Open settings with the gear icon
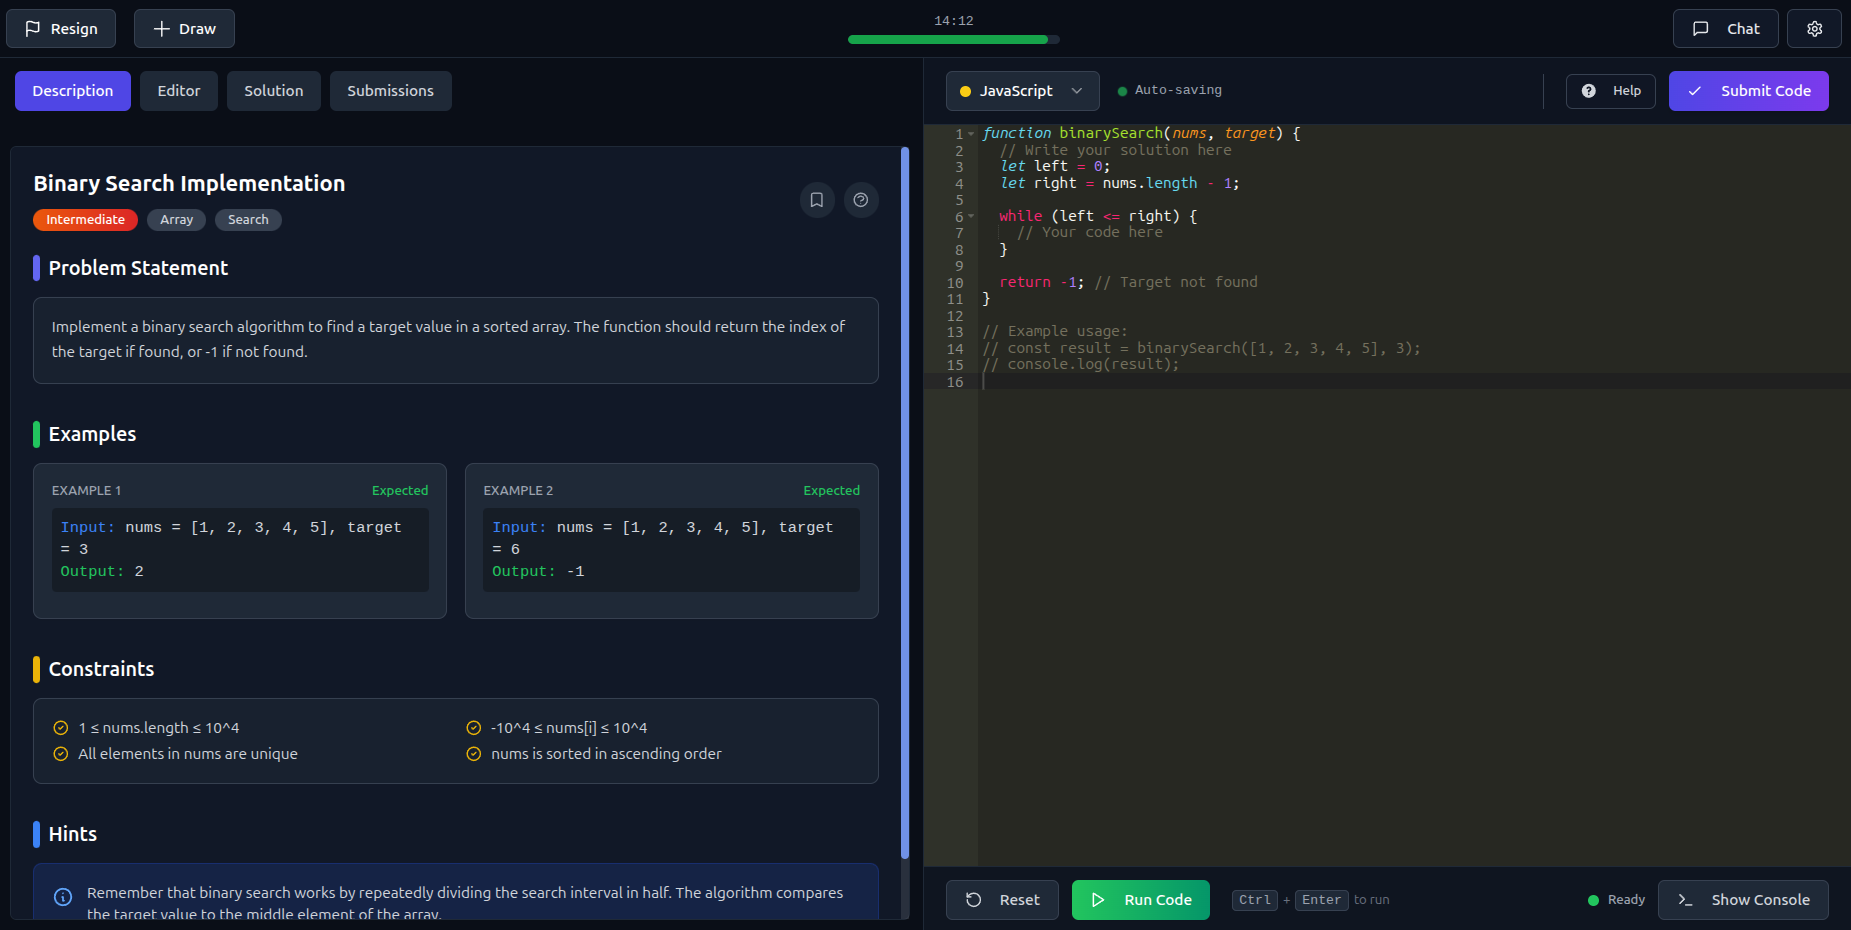 coord(1814,29)
